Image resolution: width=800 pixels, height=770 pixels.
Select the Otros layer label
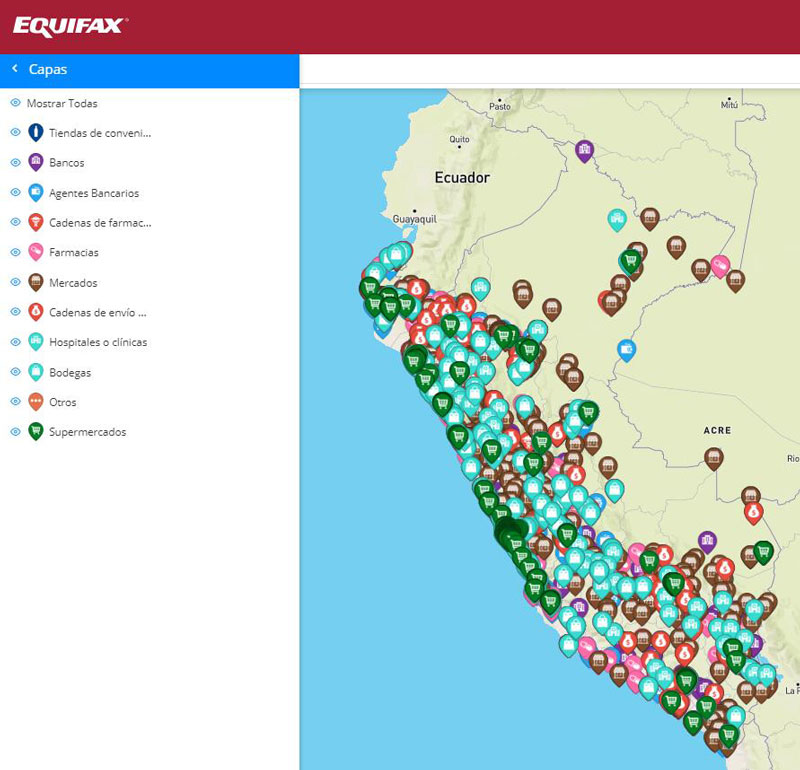pos(63,402)
